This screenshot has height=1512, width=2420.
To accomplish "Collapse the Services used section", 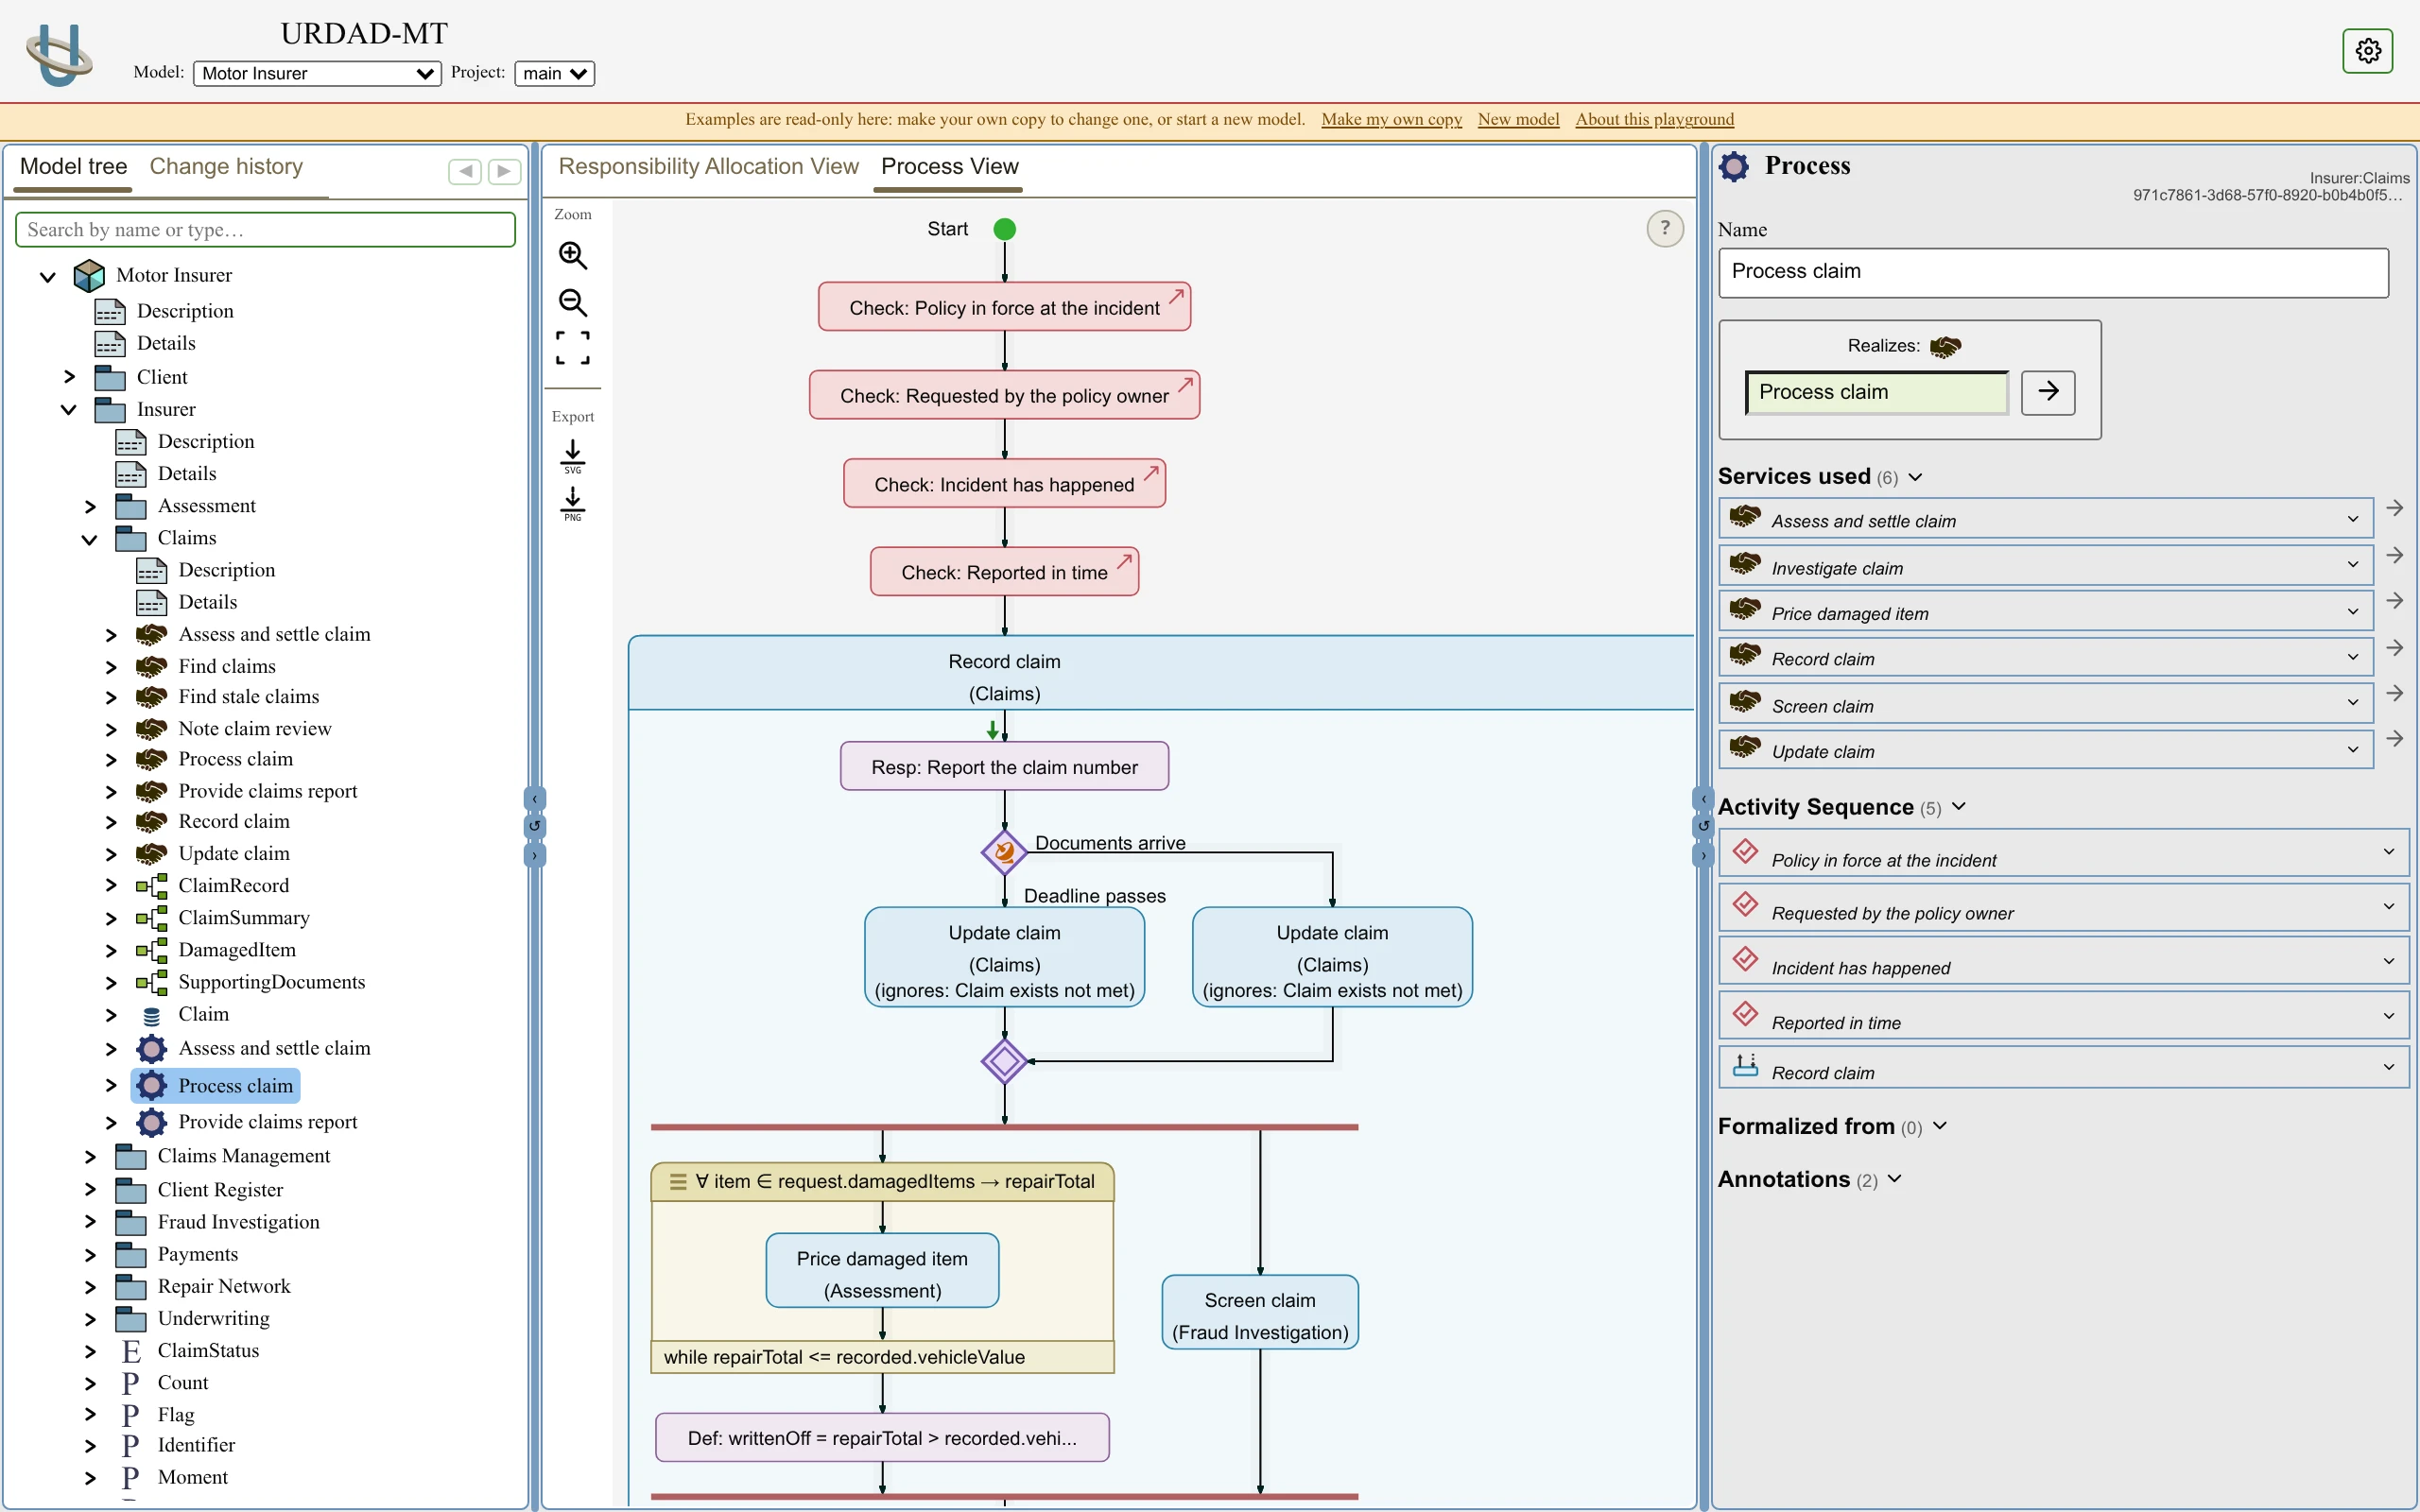I will [x=1915, y=477].
